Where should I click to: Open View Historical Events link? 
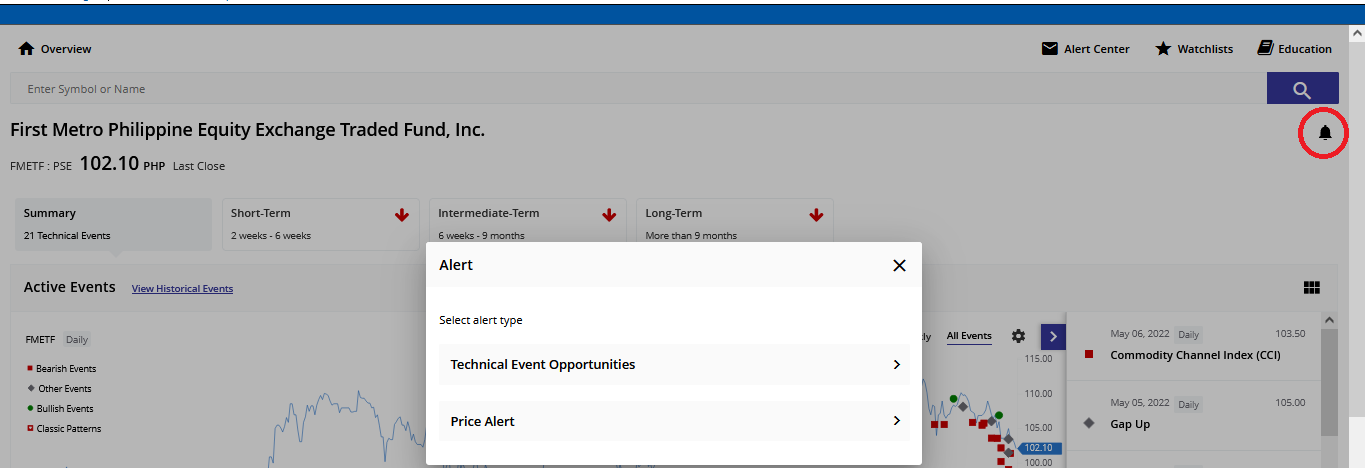click(182, 289)
